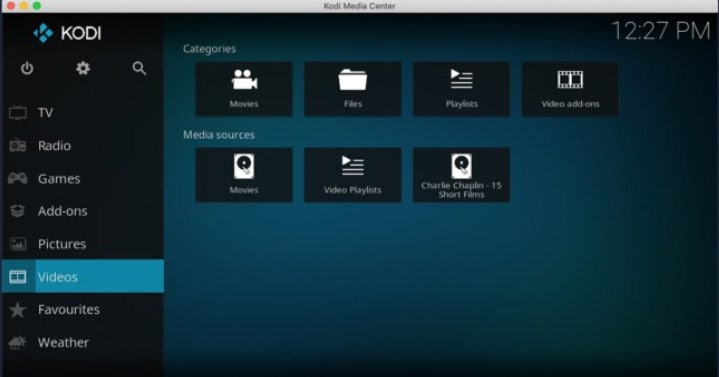Open Charlie Chaplin - 15 Short Films source
719x377 pixels.
[x=461, y=175]
